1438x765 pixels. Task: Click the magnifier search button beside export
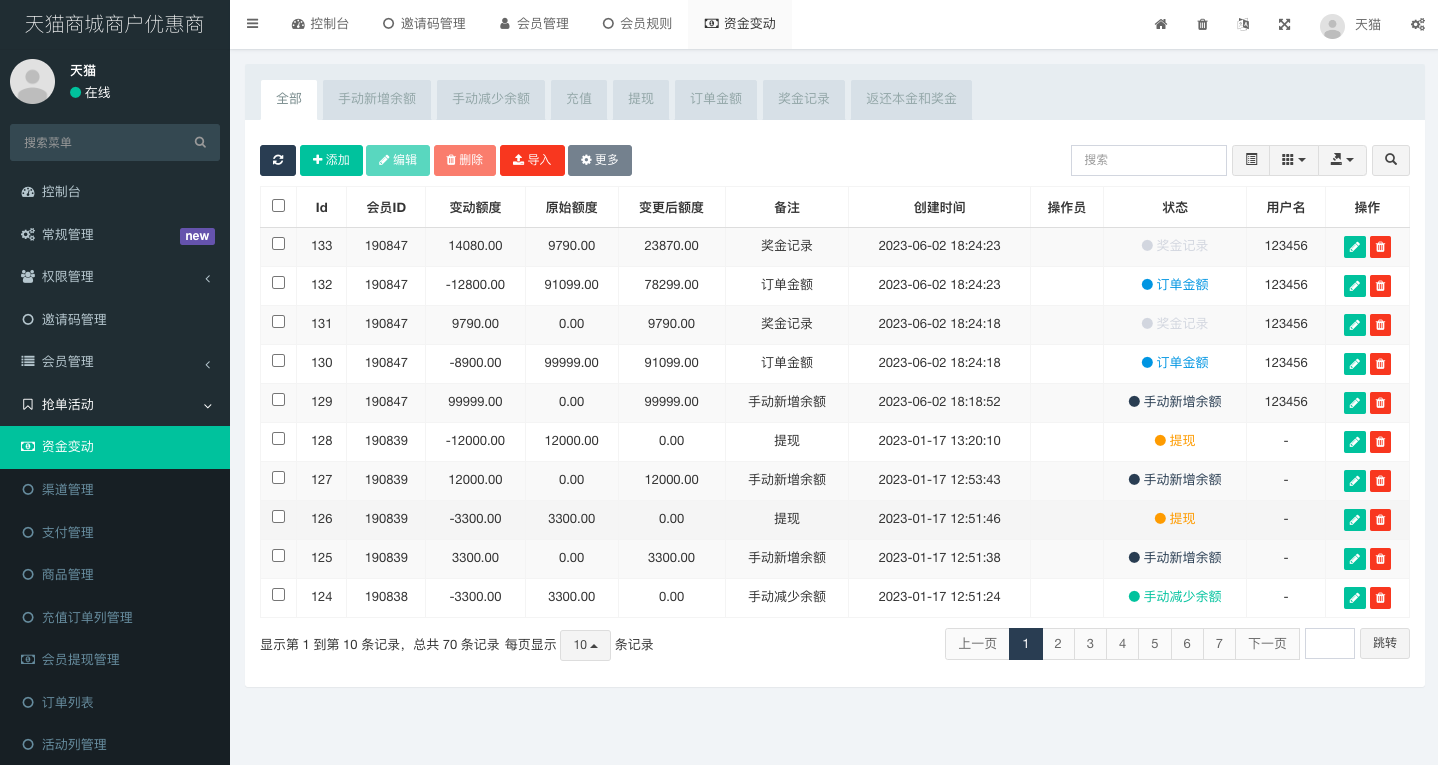pos(1390,160)
